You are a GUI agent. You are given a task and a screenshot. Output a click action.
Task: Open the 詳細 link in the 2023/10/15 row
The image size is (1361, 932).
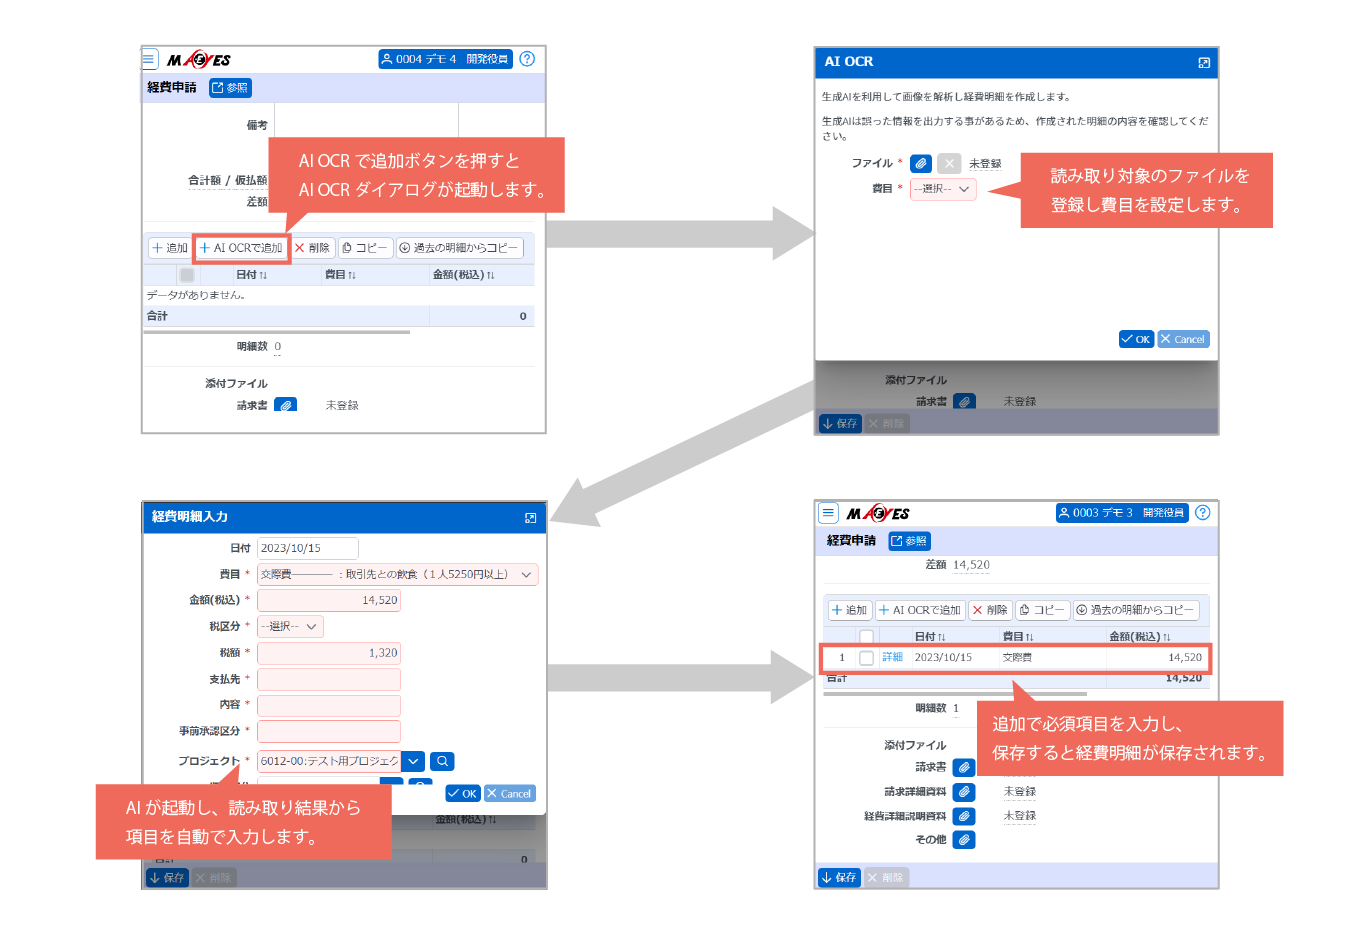(x=892, y=658)
